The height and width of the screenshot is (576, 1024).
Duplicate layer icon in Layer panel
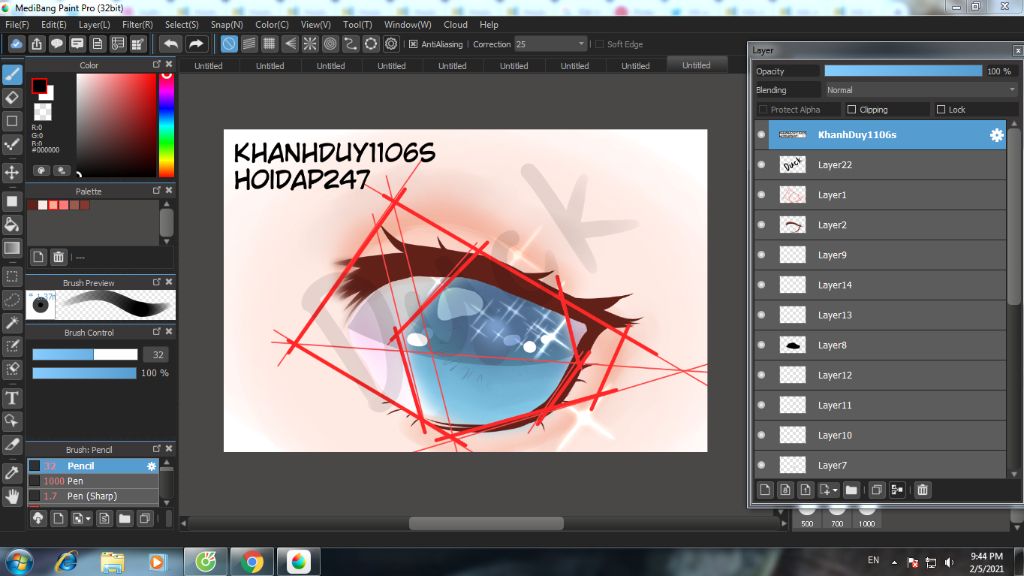point(877,490)
